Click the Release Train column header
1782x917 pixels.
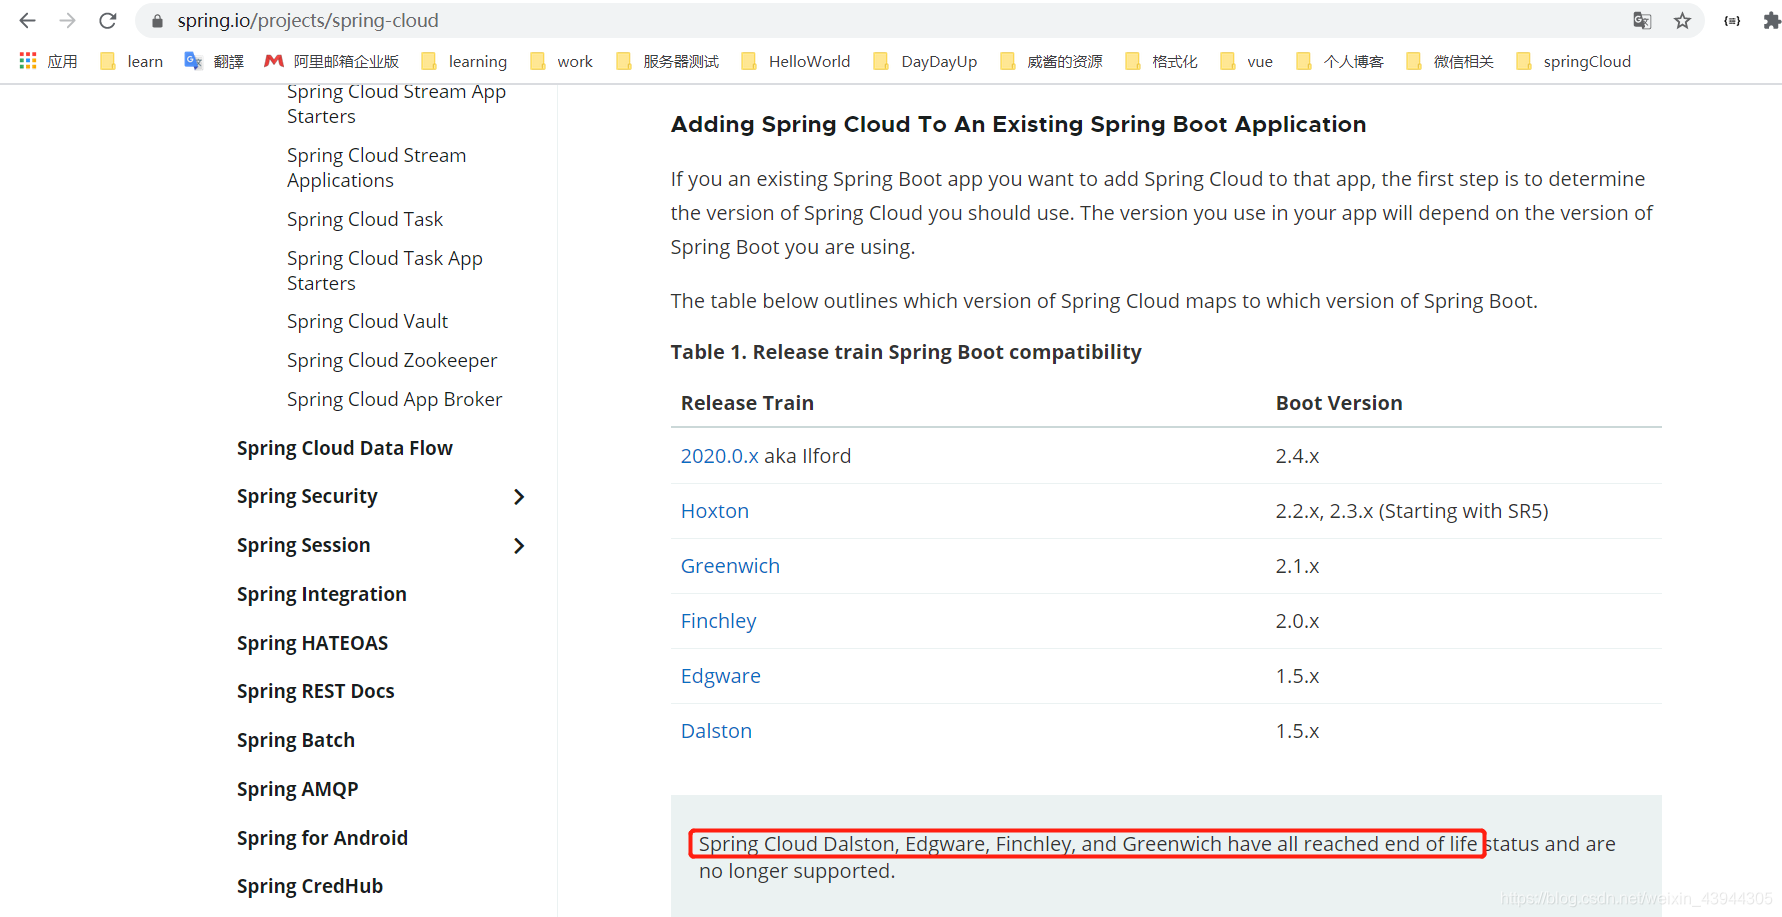pos(747,403)
